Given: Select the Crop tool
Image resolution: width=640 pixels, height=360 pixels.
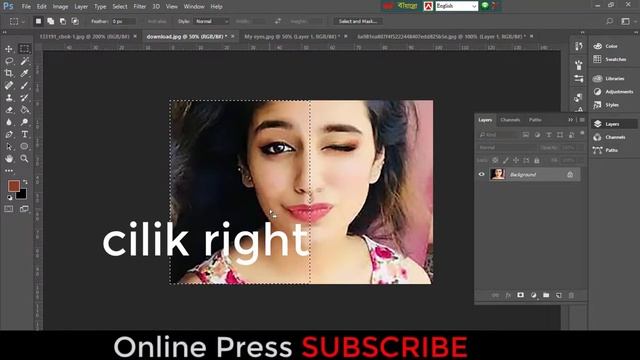Looking at the screenshot, I should click(x=9, y=73).
